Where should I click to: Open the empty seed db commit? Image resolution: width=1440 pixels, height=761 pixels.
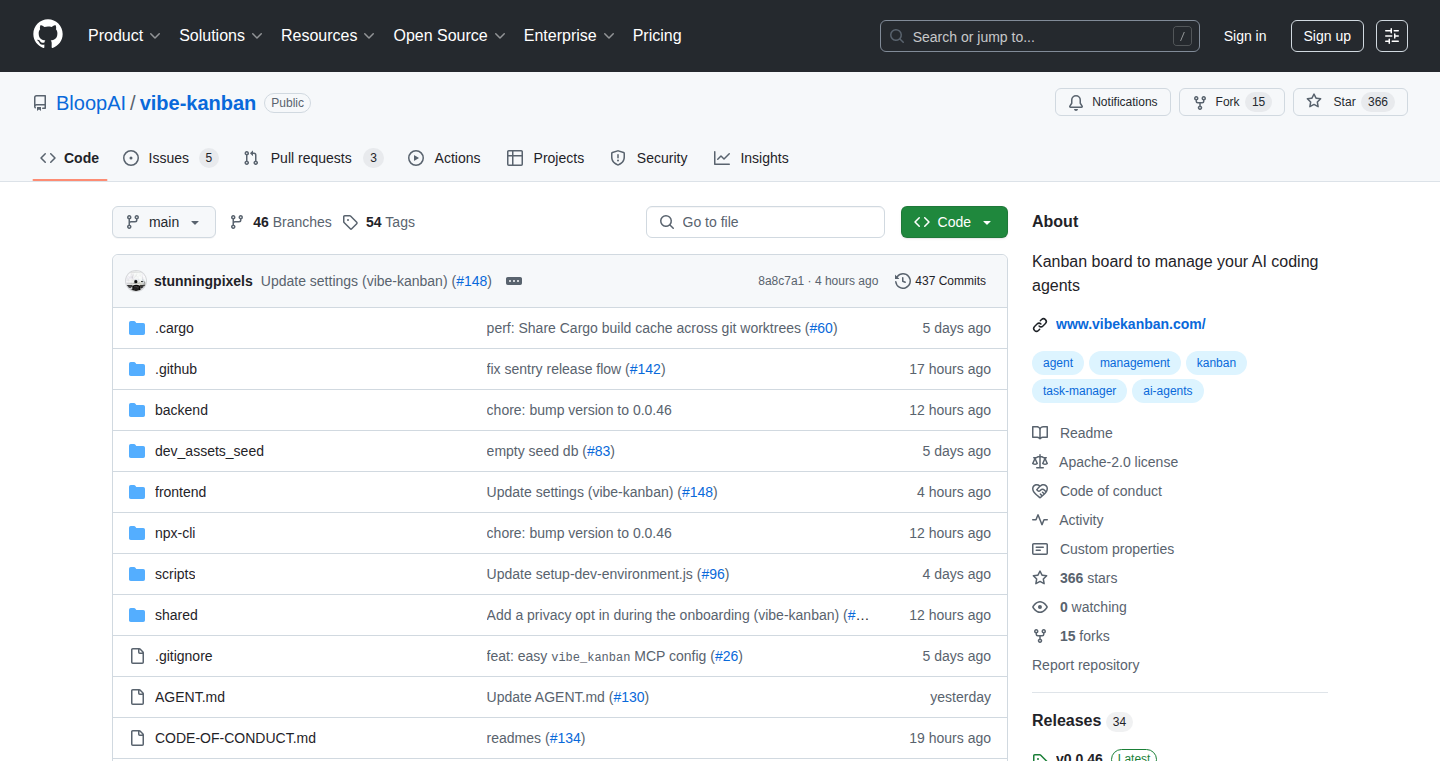pos(532,451)
